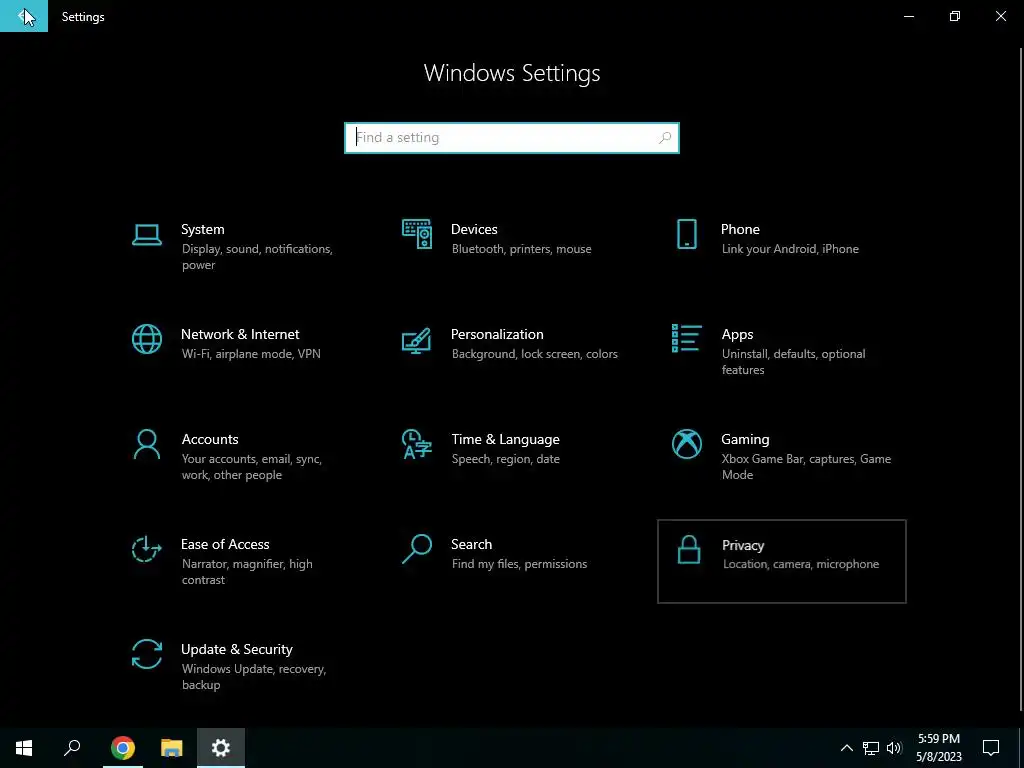Click 'Speech, region, date' description
The image size is (1024, 768).
(505, 459)
